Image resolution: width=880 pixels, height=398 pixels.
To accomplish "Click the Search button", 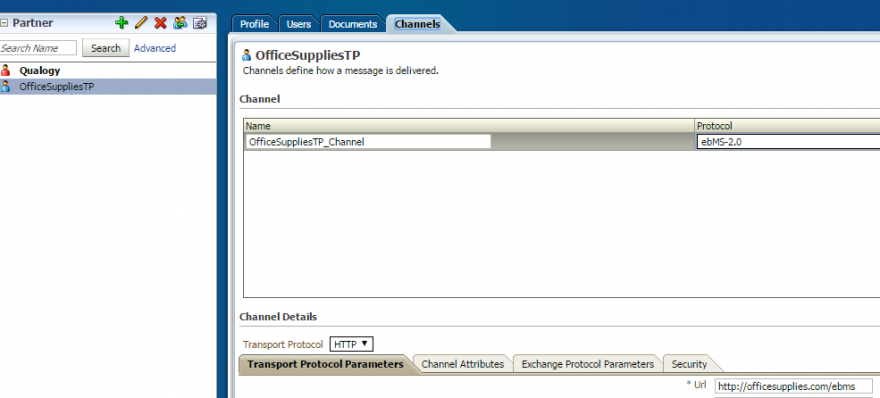I will (106, 48).
